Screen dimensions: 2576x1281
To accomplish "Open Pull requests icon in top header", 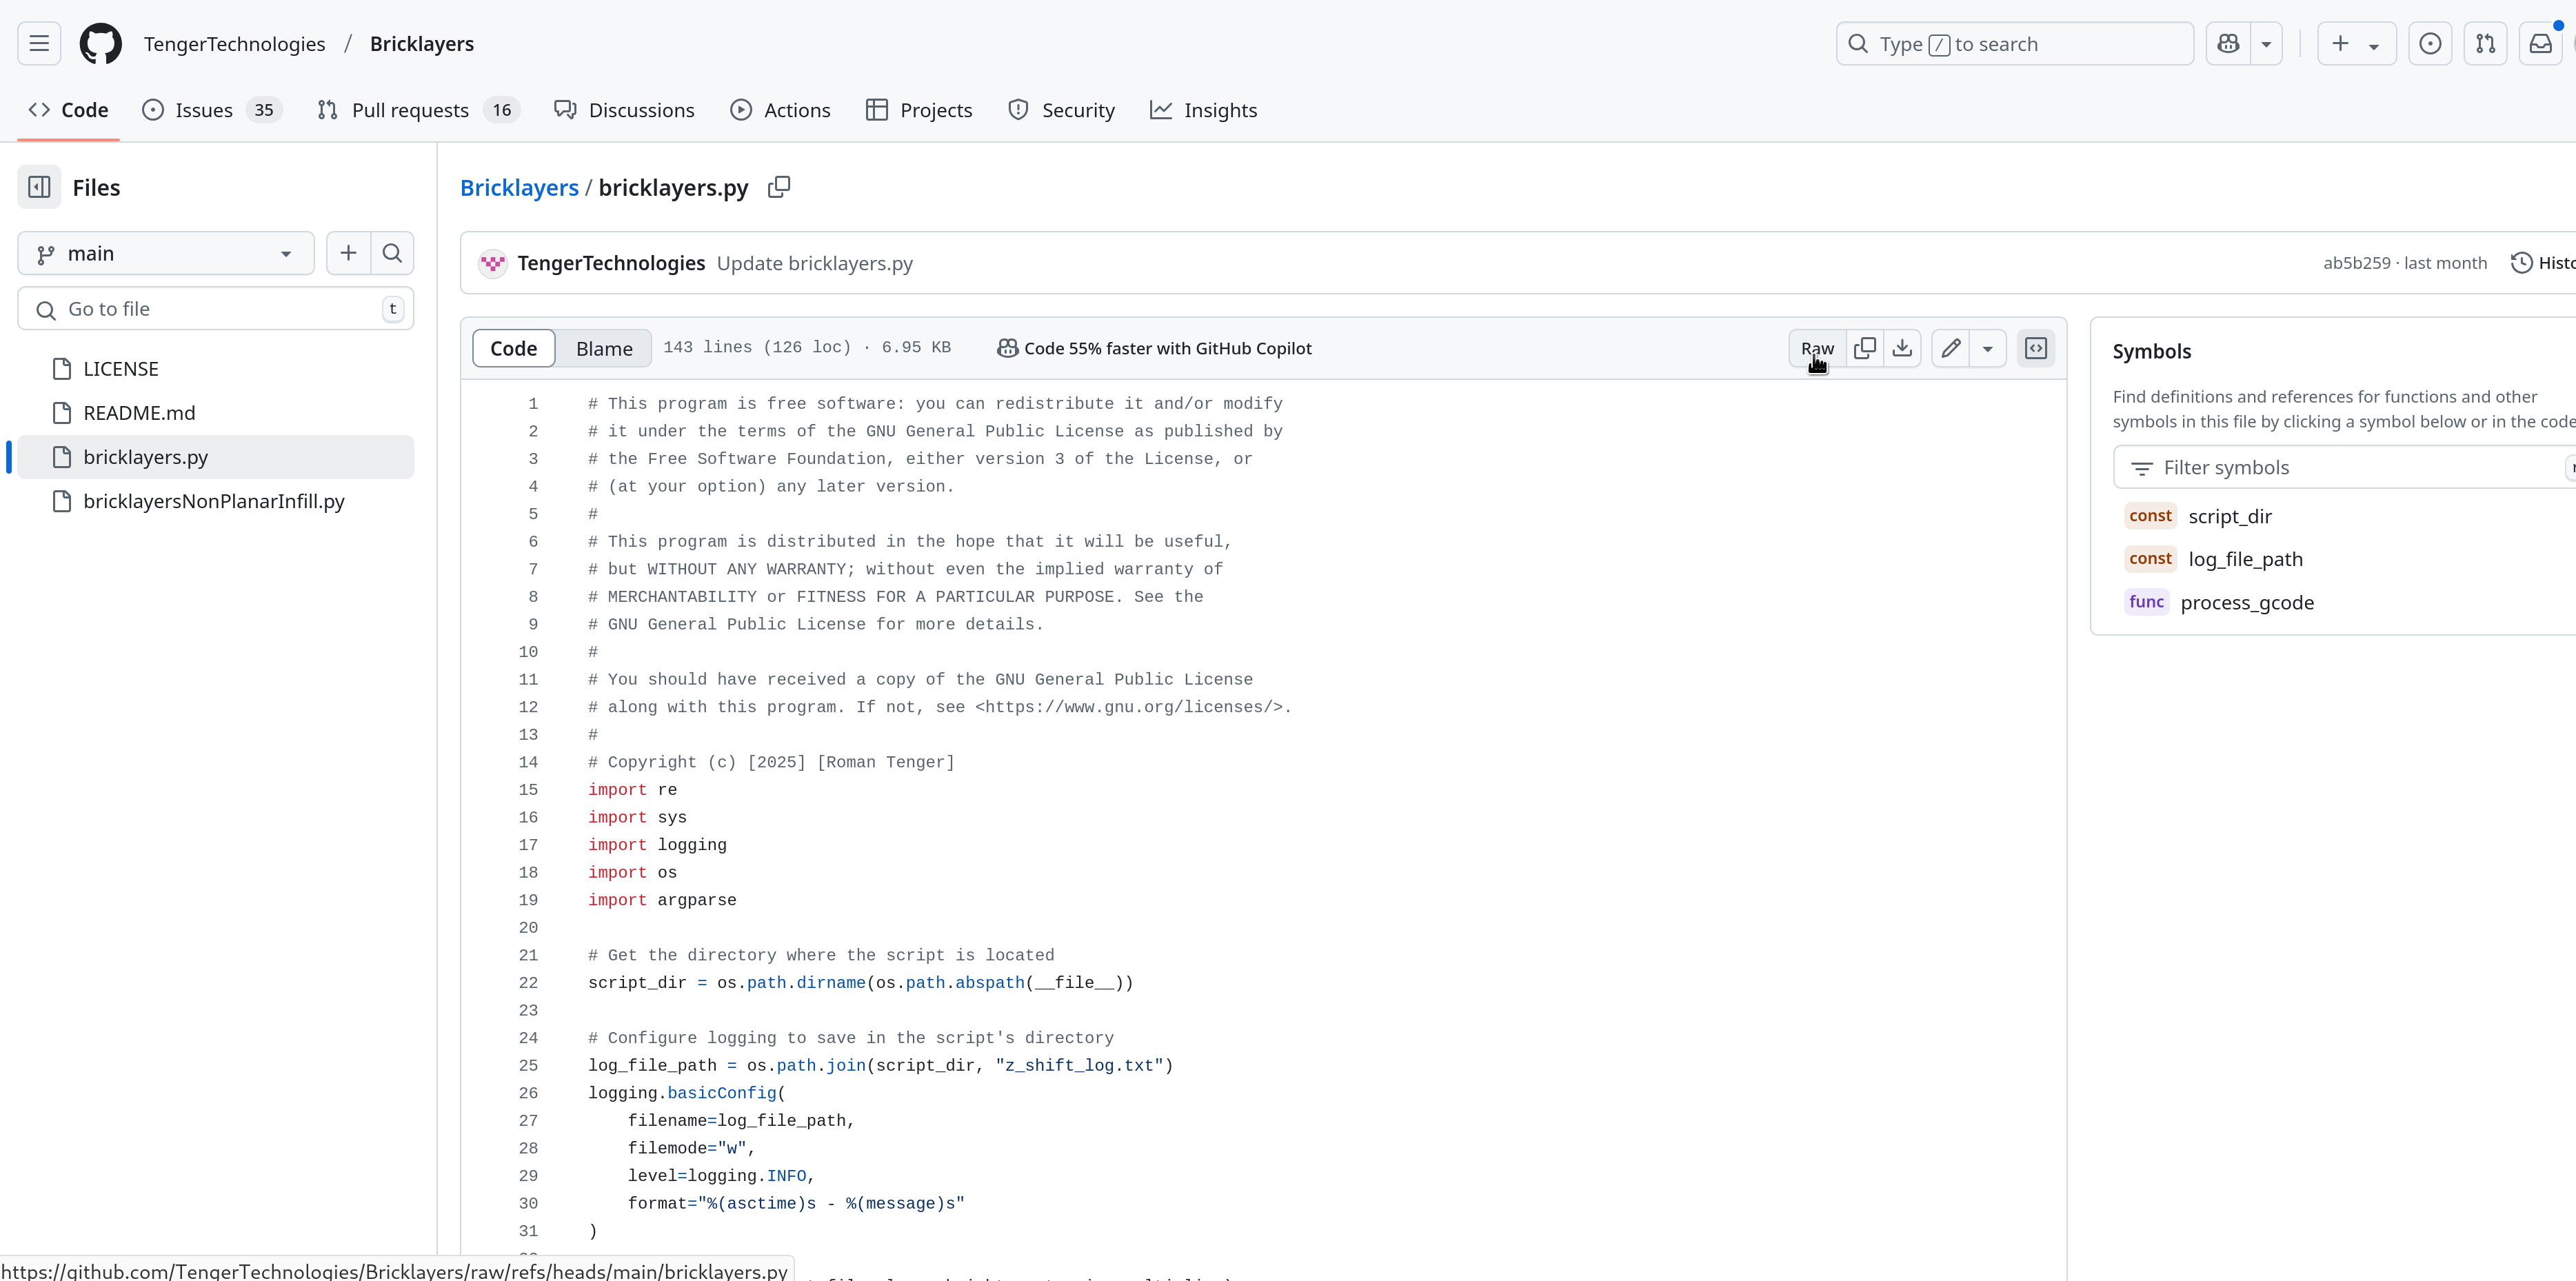I will 2485,44.
